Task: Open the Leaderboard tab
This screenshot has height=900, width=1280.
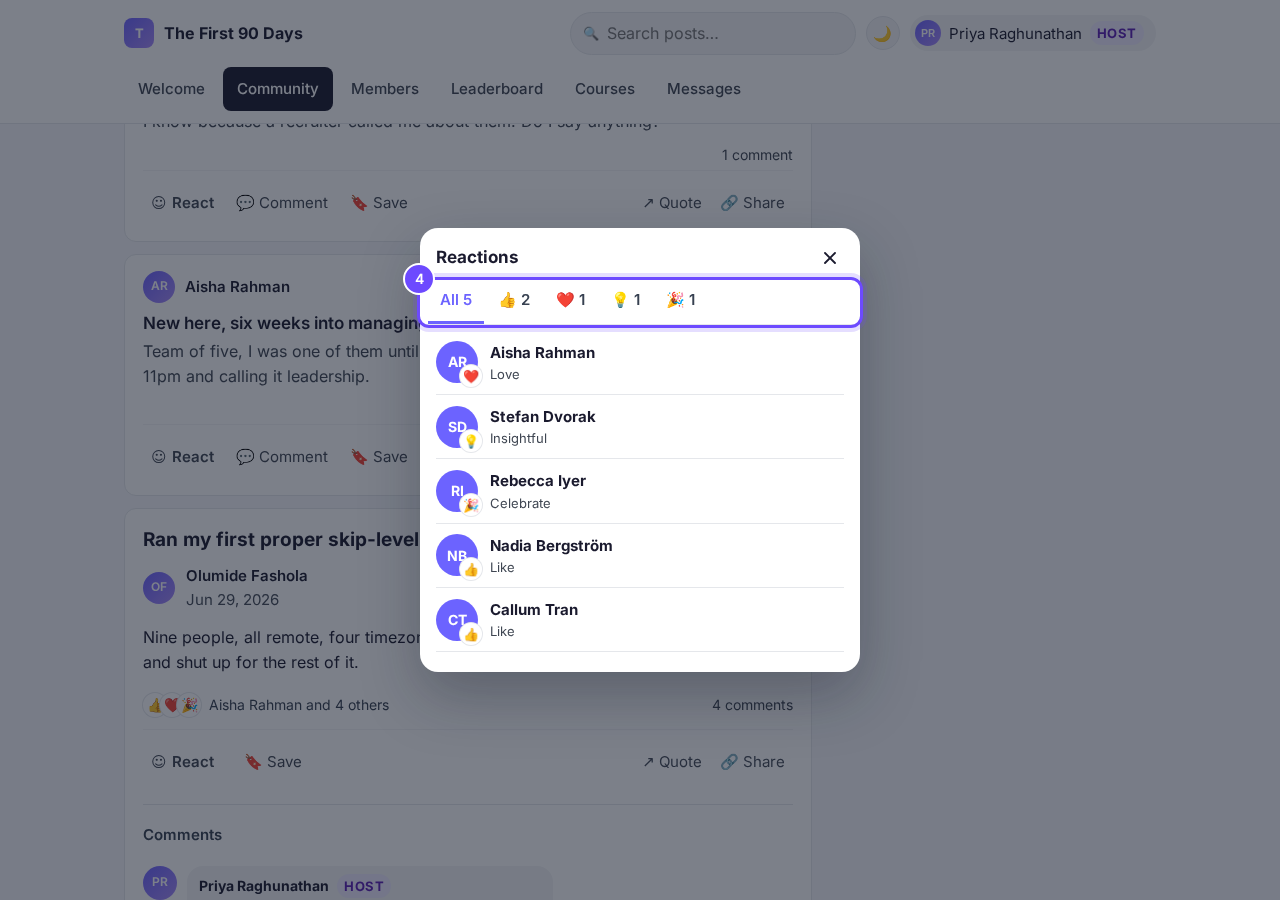Action: tap(497, 89)
